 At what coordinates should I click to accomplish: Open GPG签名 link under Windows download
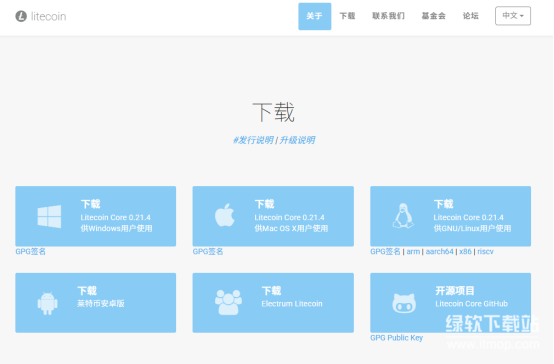click(x=30, y=252)
